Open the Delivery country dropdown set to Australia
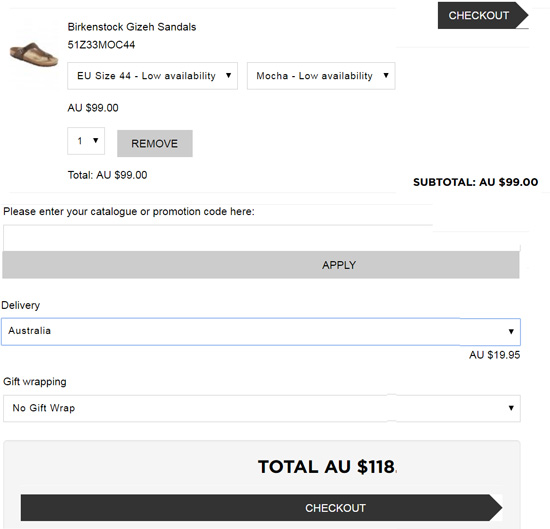Screen dimensions: 550x529 (x=261, y=332)
